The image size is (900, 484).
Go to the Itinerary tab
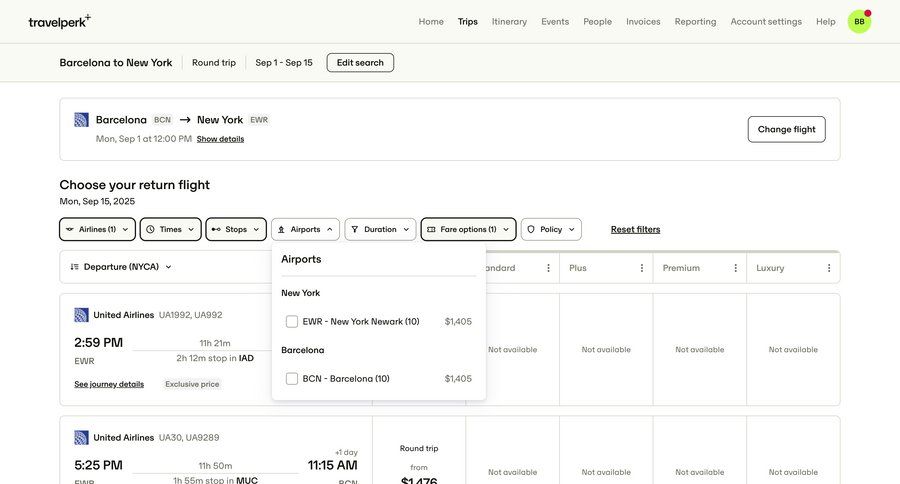pyautogui.click(x=509, y=21)
